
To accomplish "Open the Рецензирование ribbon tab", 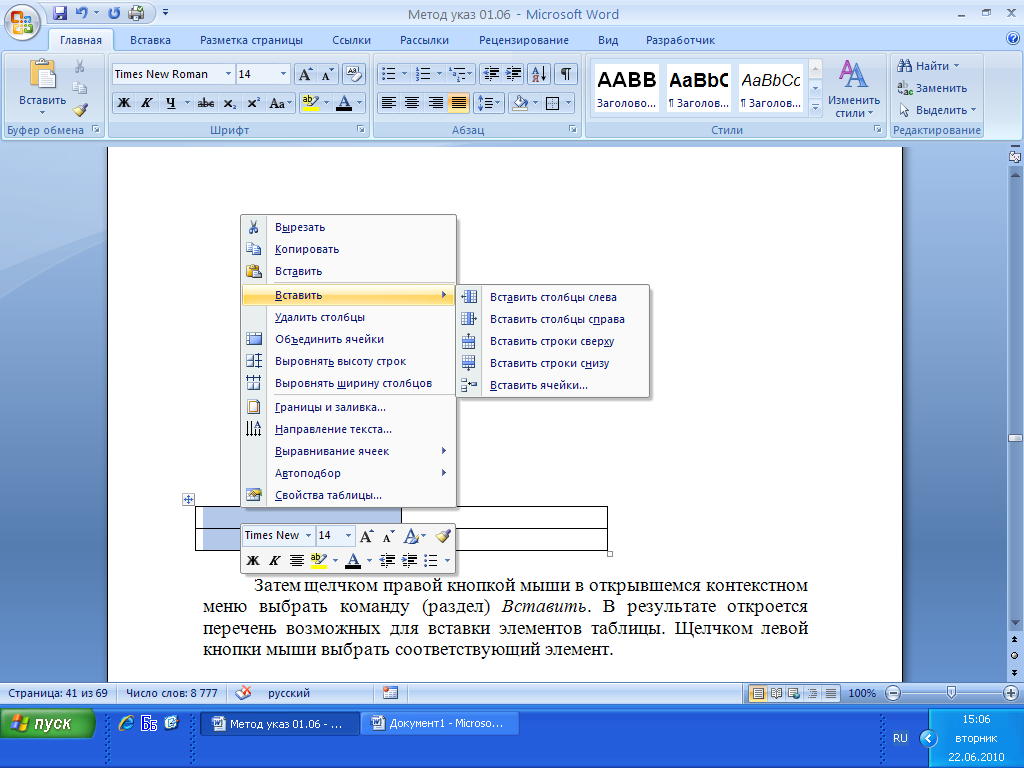I will pyautogui.click(x=524, y=40).
